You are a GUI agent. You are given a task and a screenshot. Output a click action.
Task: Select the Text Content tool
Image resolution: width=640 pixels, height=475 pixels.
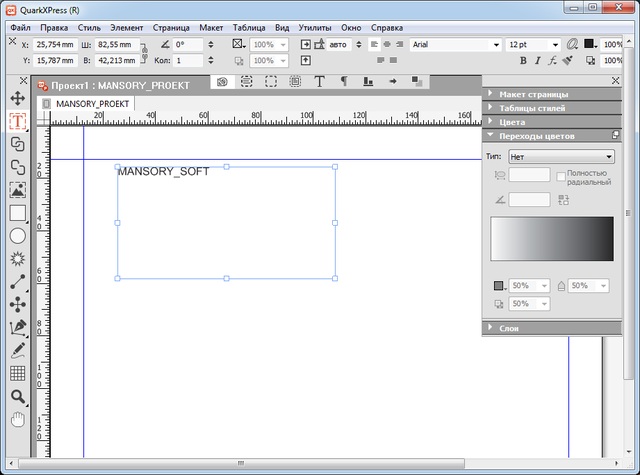[x=17, y=121]
